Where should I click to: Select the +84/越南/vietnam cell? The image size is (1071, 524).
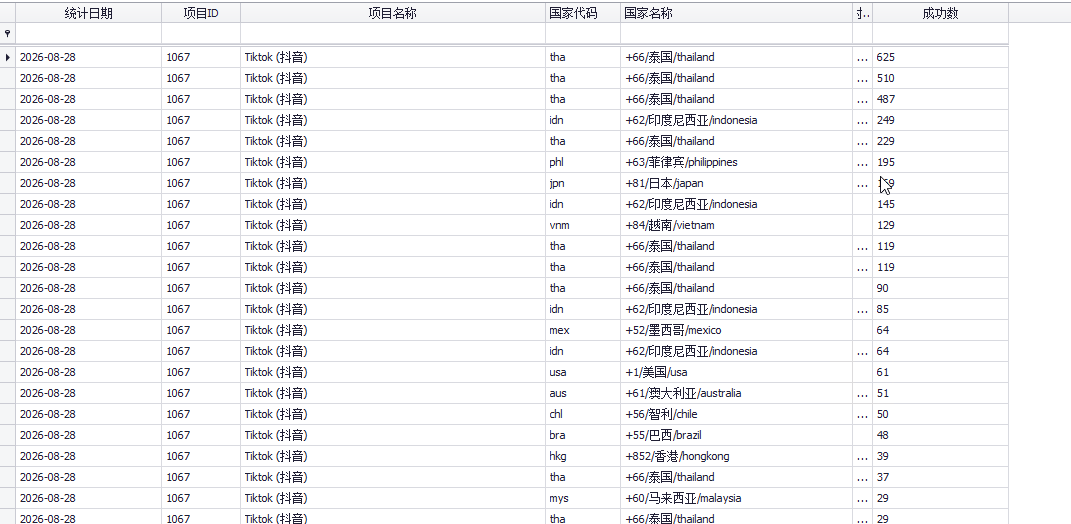pos(736,225)
